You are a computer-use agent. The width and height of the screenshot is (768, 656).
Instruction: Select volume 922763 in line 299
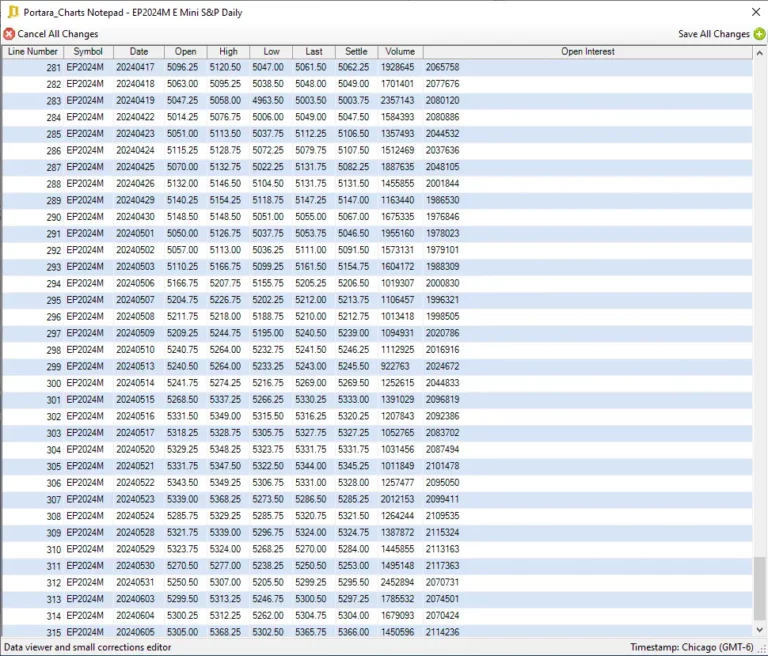pyautogui.click(x=395, y=366)
